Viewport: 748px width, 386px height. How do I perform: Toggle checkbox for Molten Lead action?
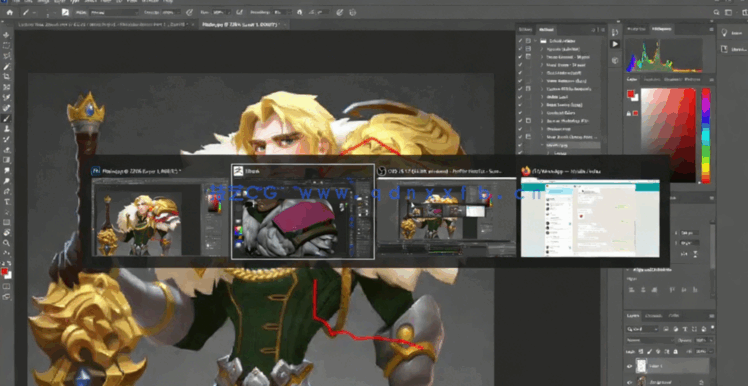pyautogui.click(x=520, y=97)
